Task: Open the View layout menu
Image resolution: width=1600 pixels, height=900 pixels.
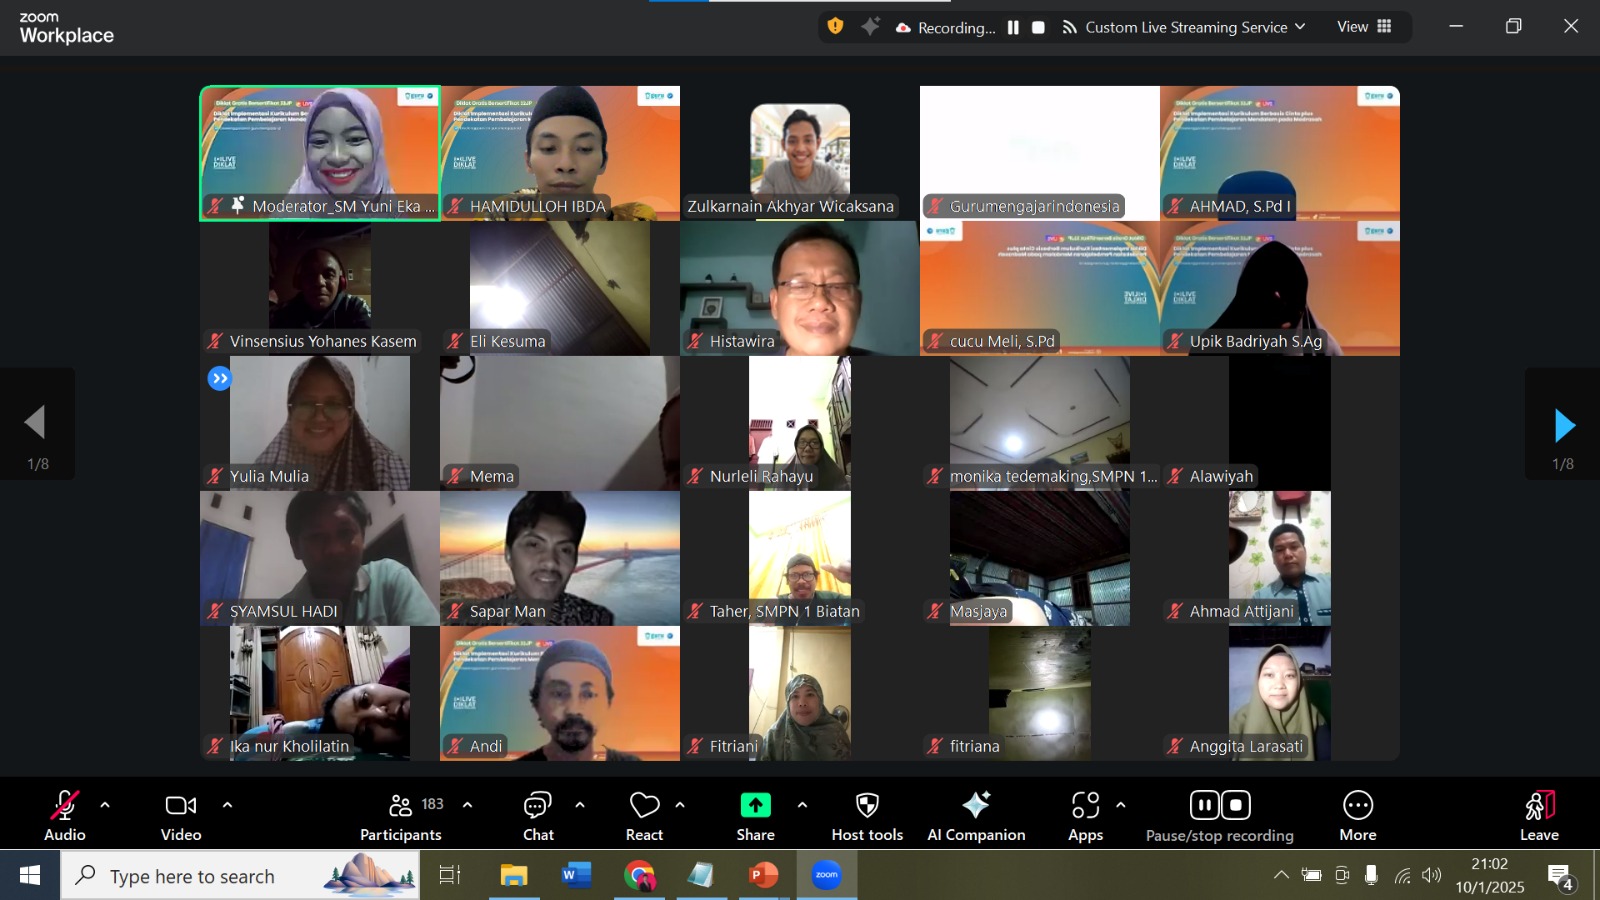Action: [x=1364, y=27]
